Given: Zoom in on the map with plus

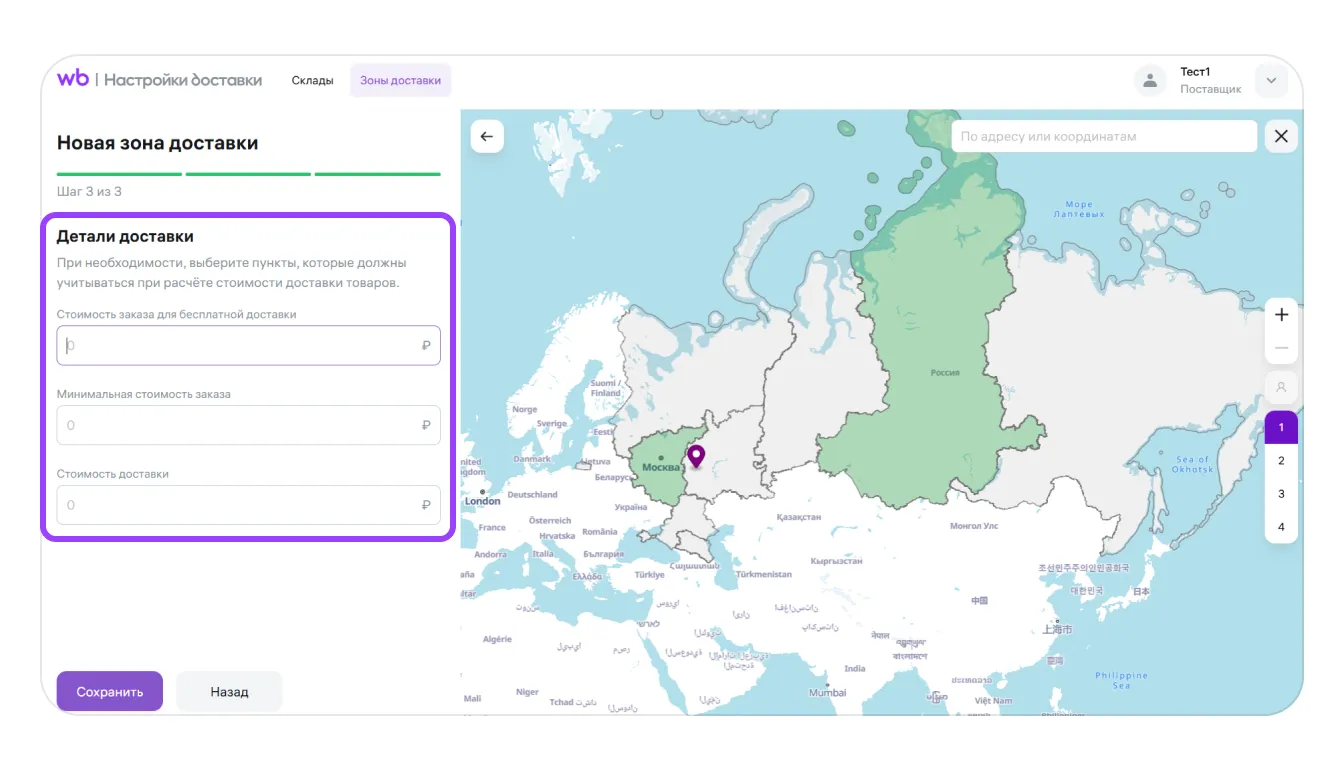Looking at the screenshot, I should tap(1281, 315).
